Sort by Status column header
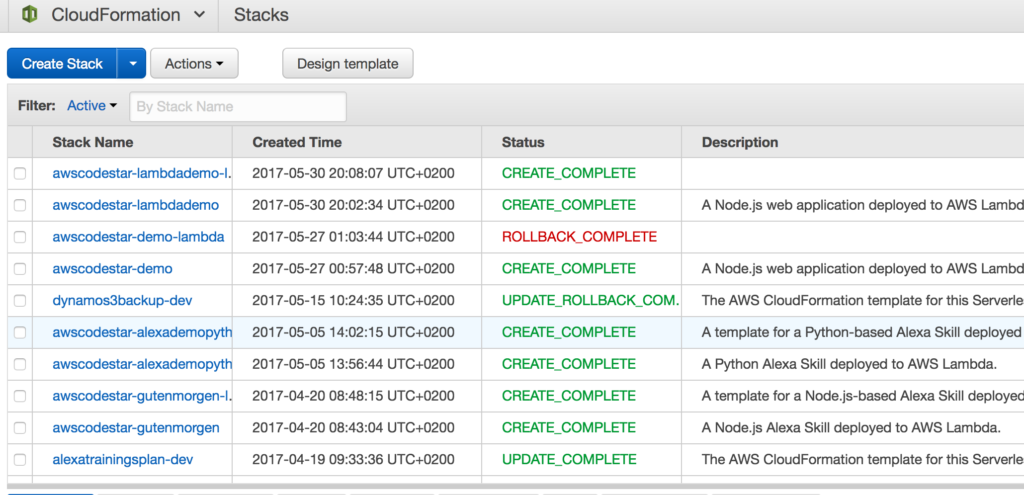1024x495 pixels. (523, 142)
